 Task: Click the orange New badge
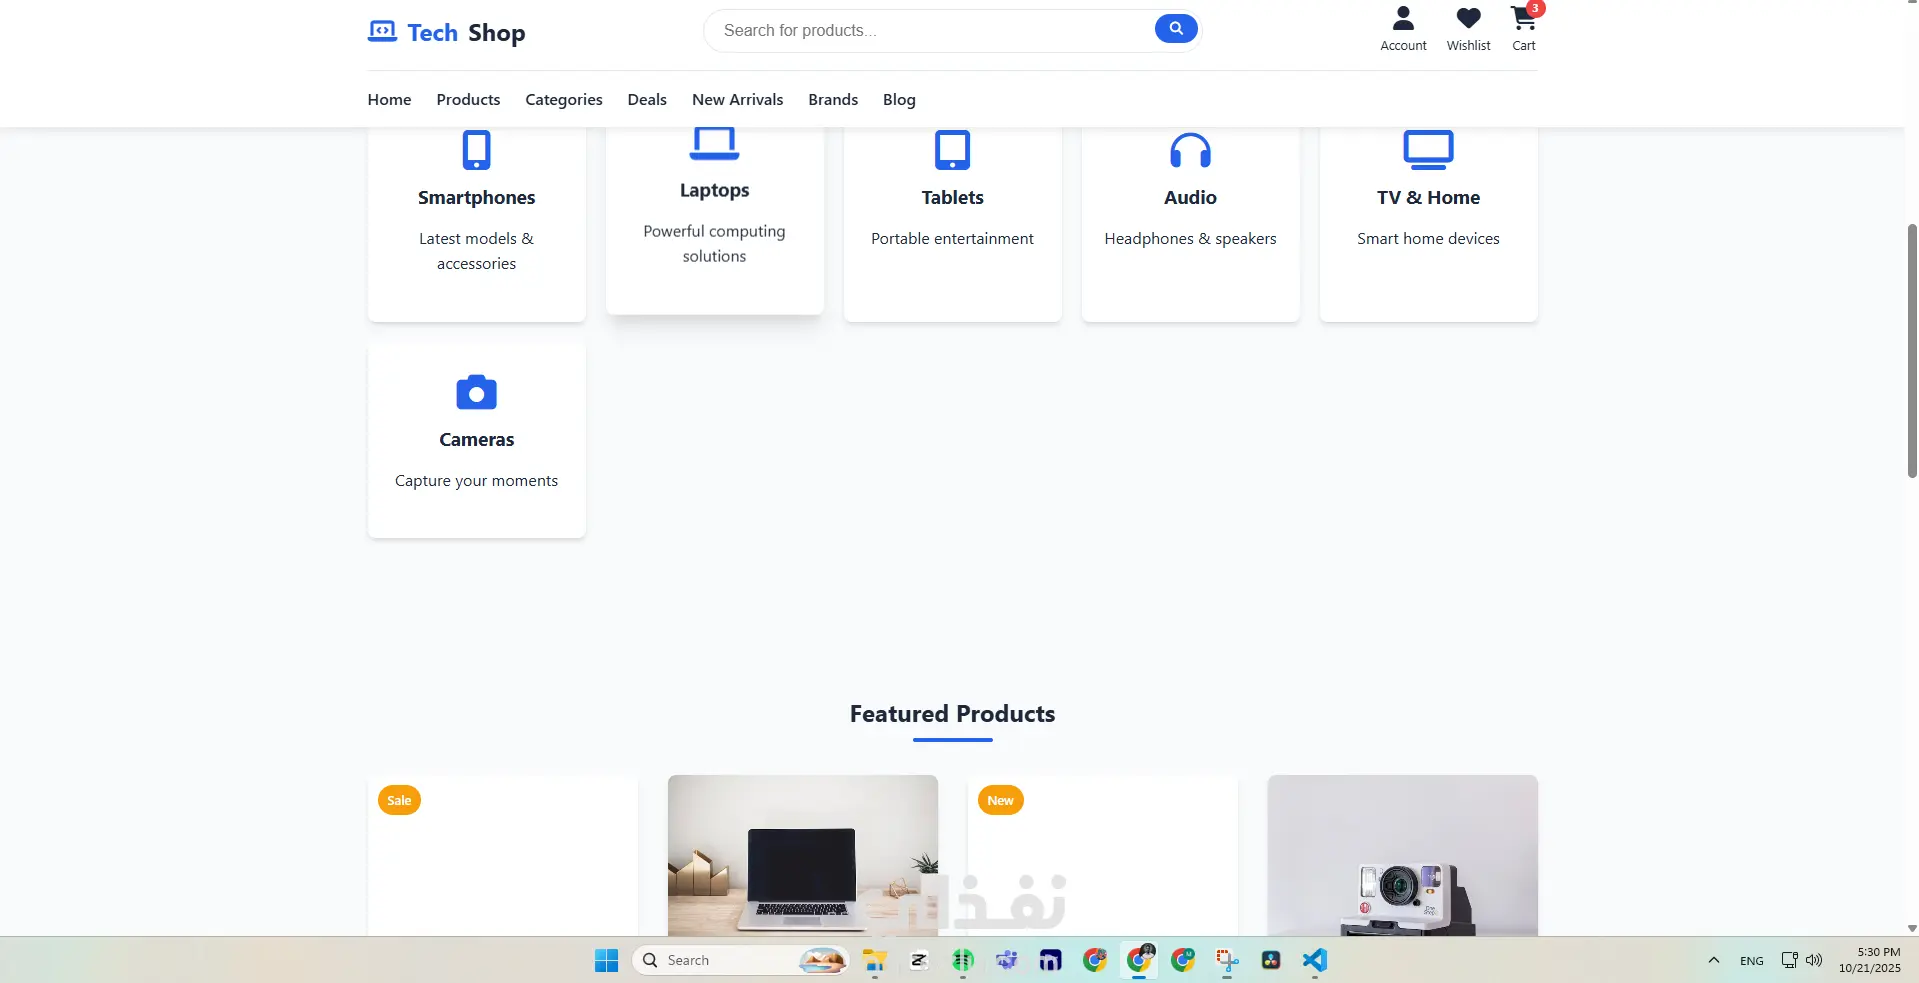1000,800
